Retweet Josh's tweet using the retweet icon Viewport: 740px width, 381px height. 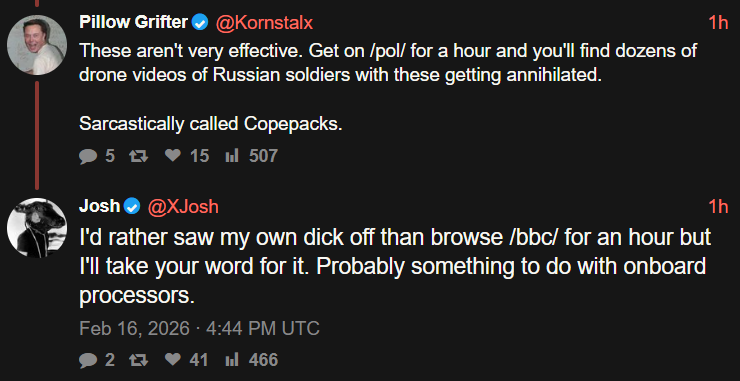click(138, 361)
